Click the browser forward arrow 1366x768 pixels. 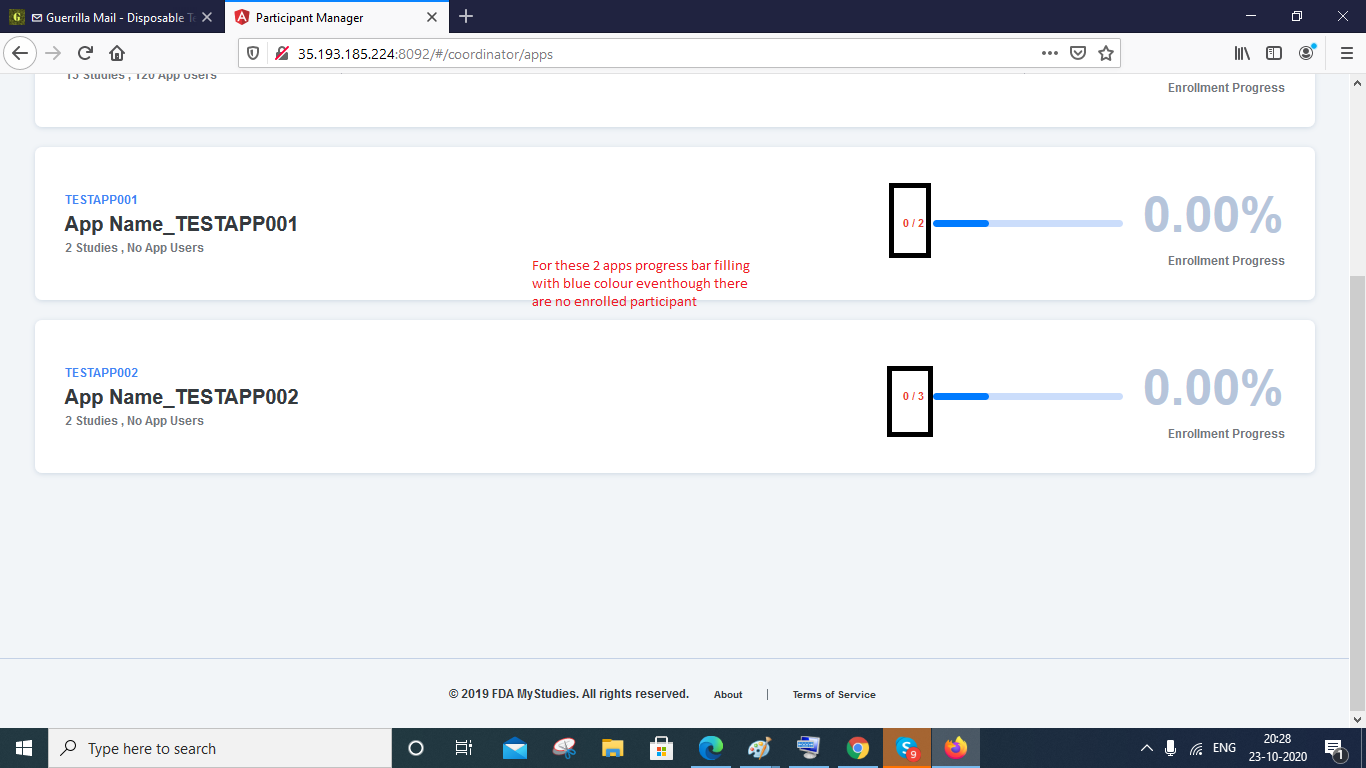(54, 53)
